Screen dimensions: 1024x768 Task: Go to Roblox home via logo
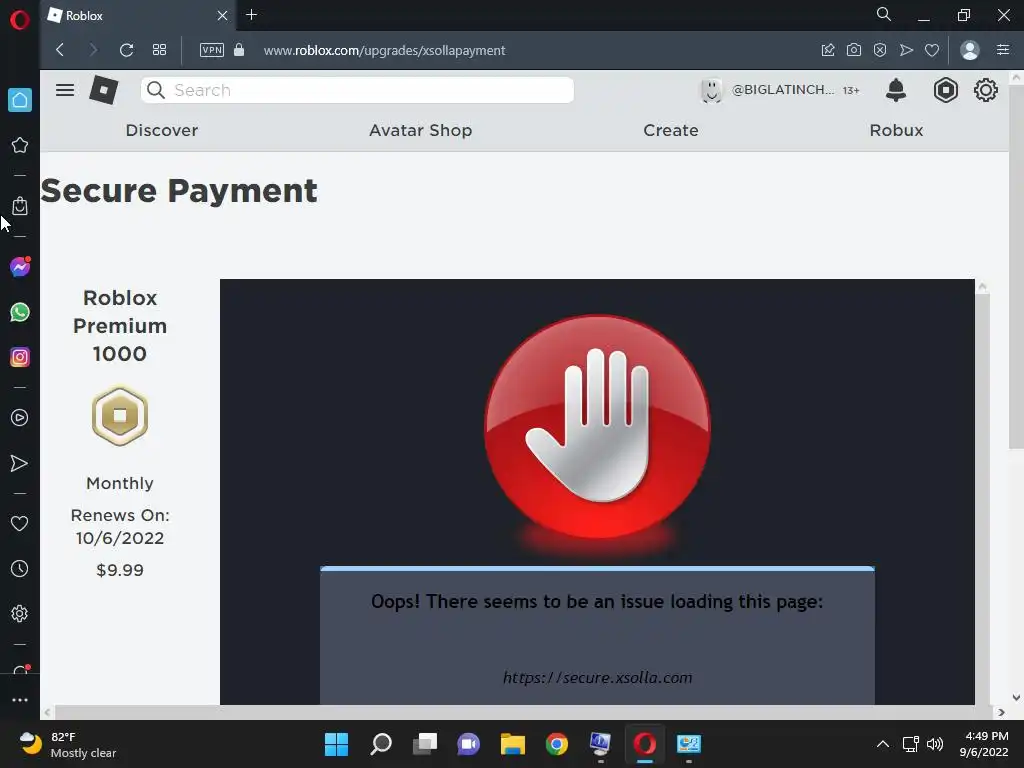(104, 90)
